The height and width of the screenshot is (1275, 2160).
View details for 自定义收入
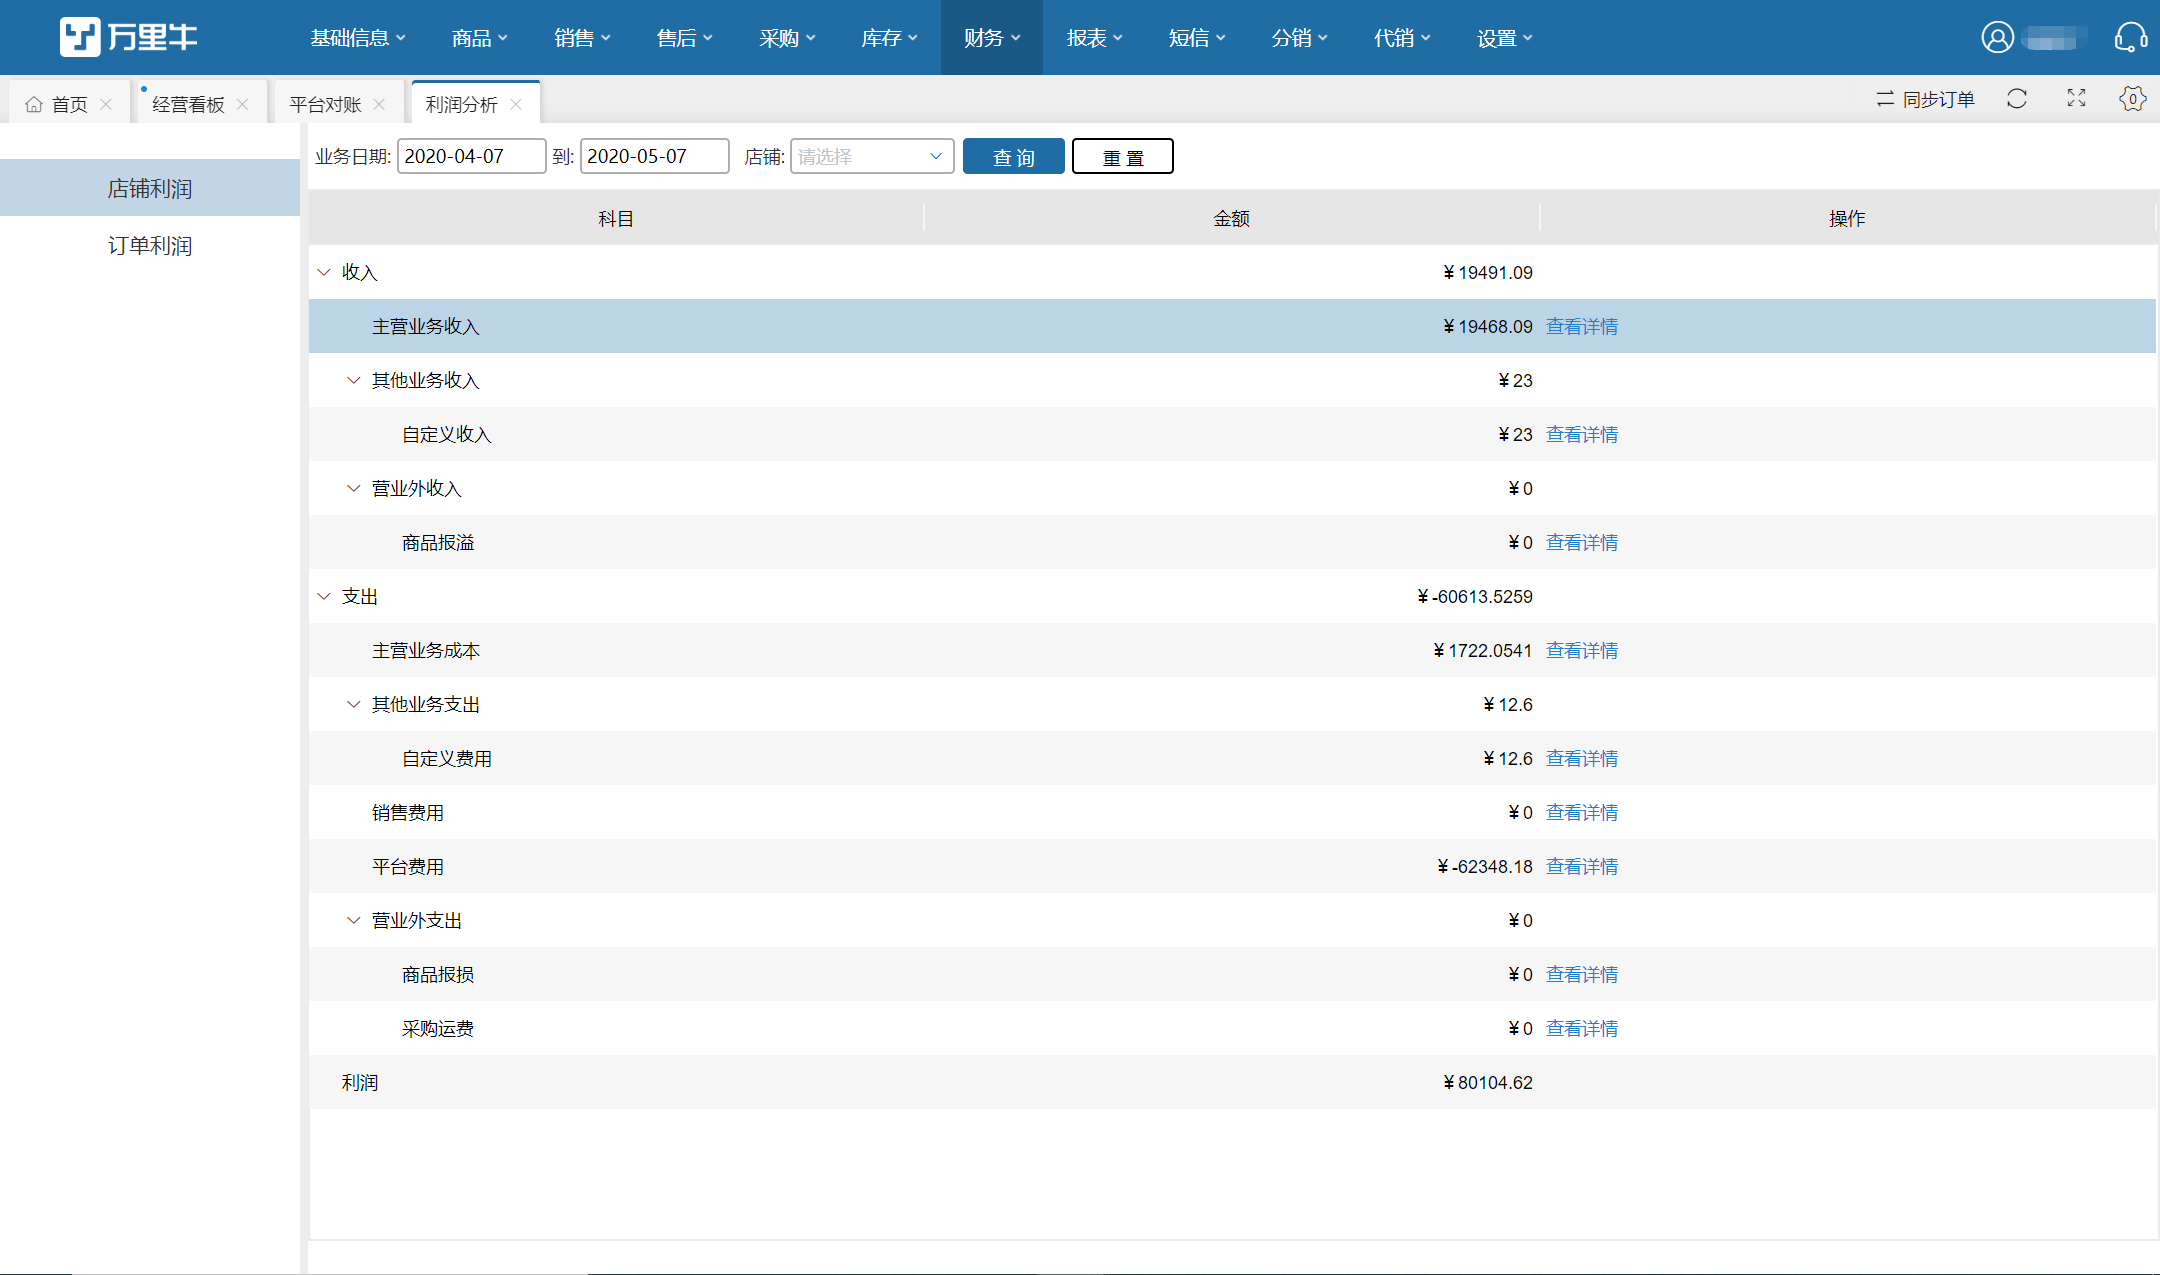[x=1582, y=434]
